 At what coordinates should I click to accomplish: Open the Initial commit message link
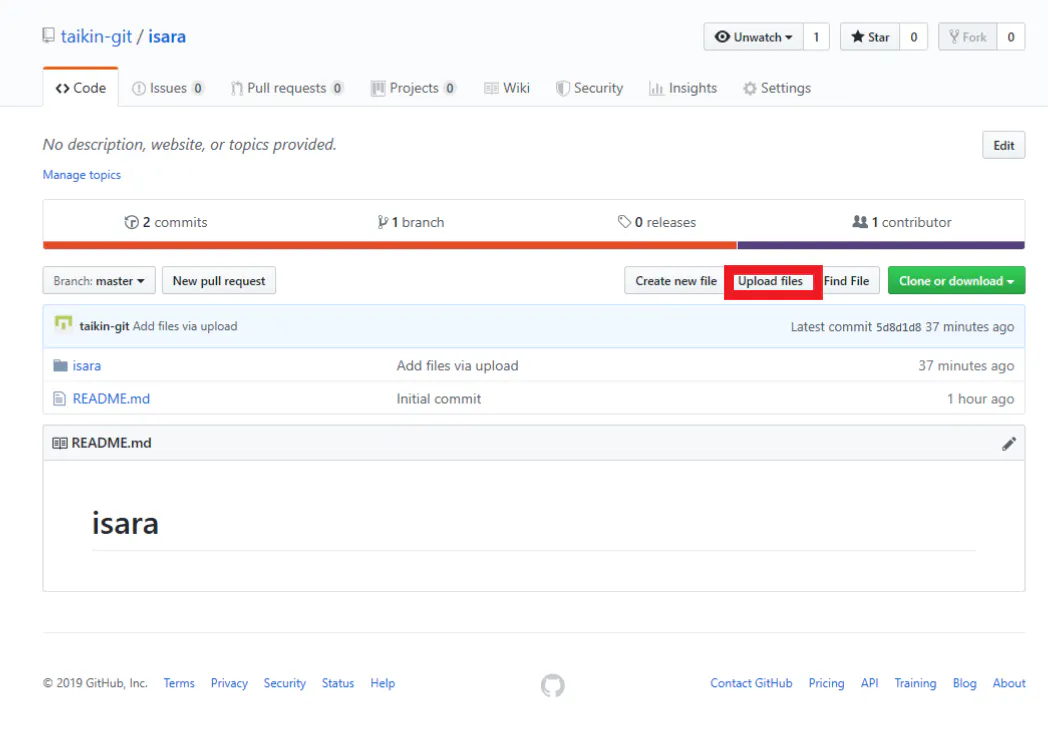point(438,399)
